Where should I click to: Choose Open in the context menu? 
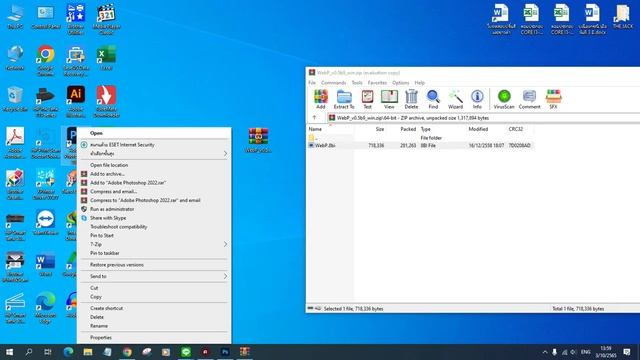click(154, 133)
